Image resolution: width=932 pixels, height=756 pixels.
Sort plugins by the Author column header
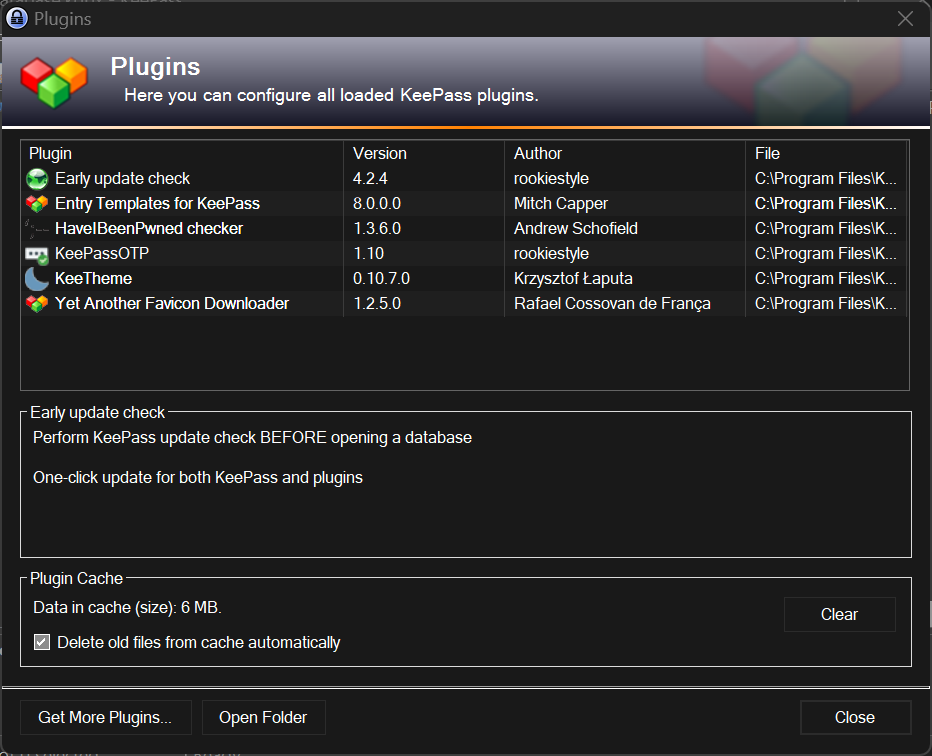[x=624, y=154]
